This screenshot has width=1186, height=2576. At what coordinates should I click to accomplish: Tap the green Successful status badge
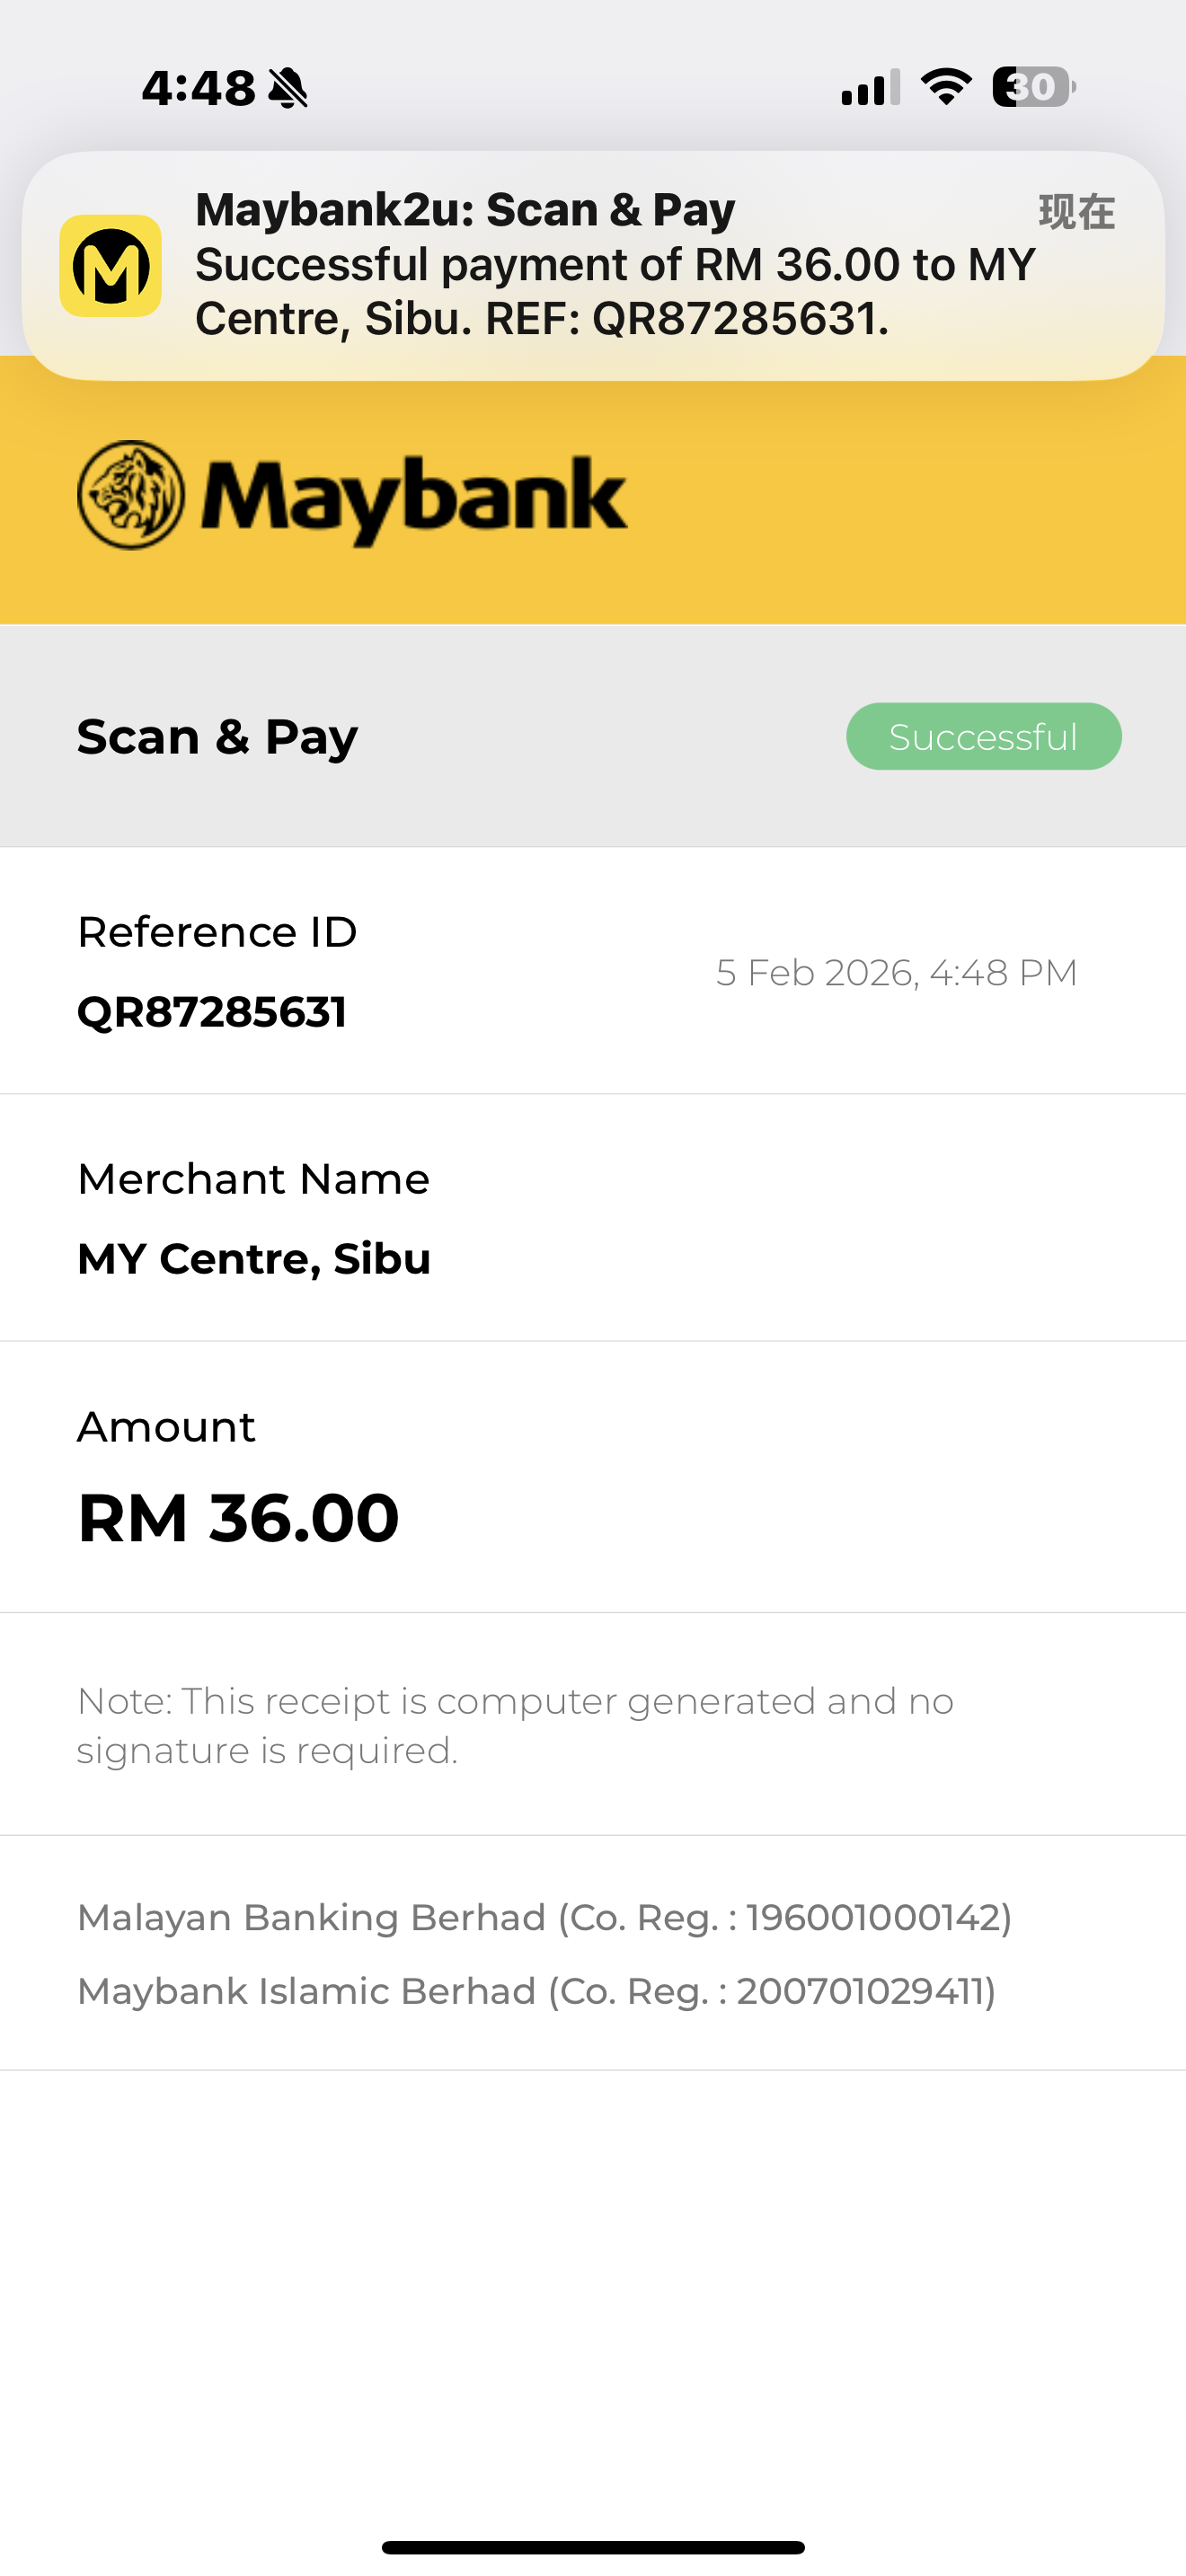click(x=983, y=737)
